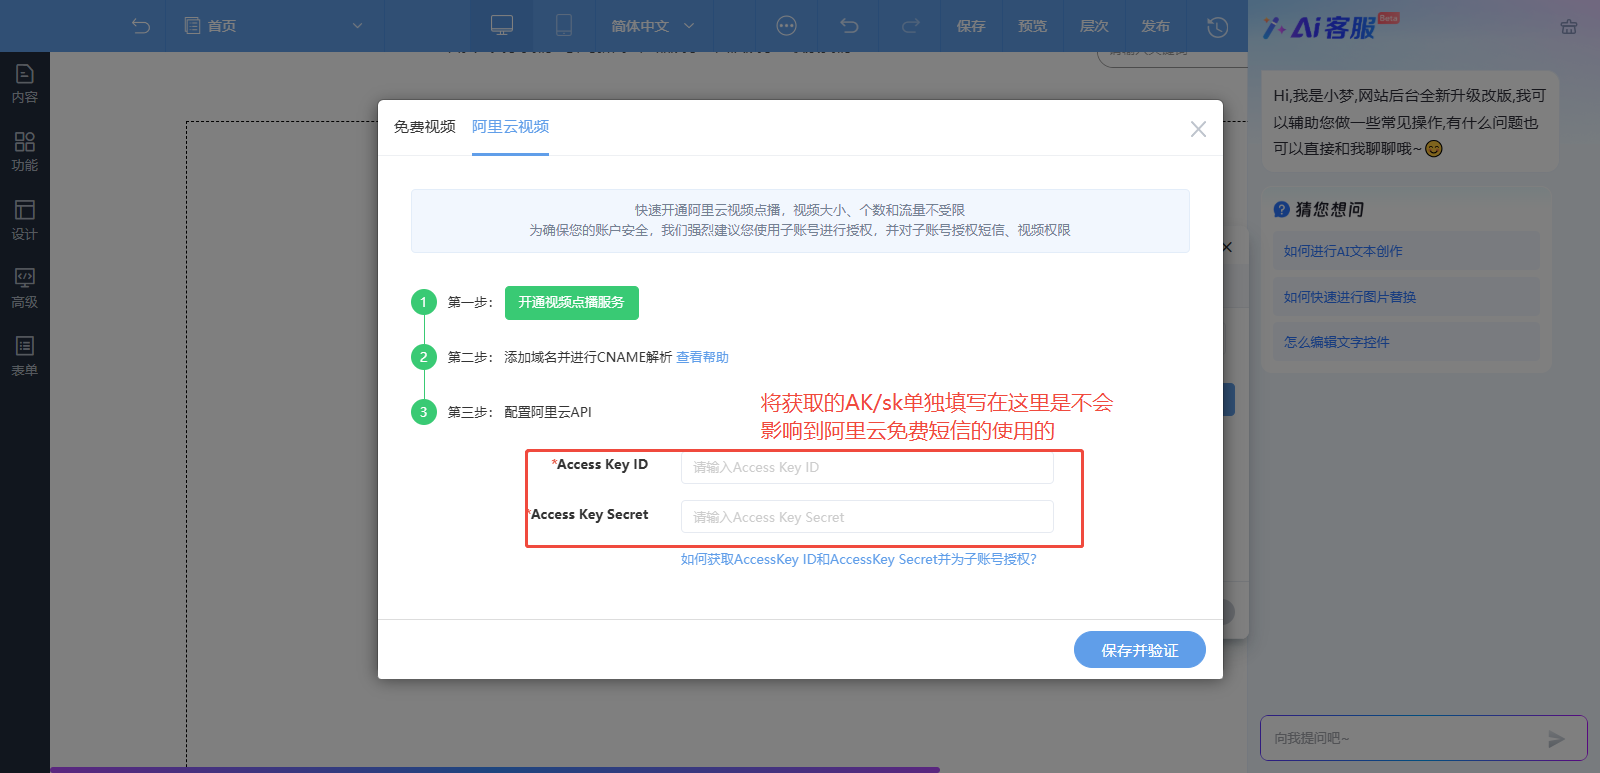The width and height of the screenshot is (1600, 773).
Task: Open the 设计 sidebar panel
Action: click(25, 220)
